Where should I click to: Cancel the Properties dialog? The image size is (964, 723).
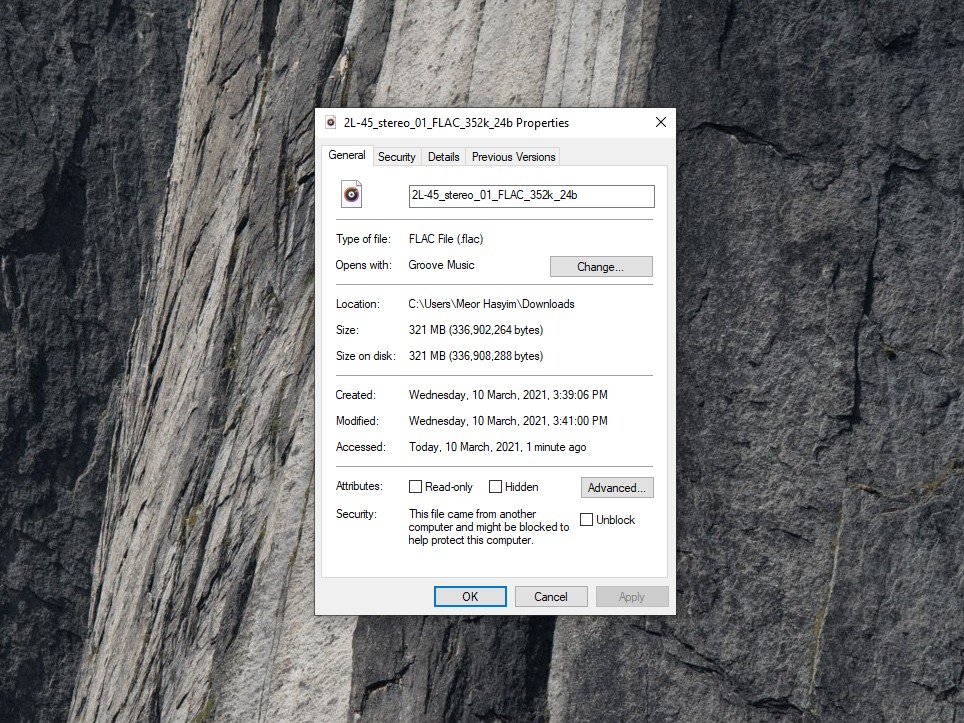click(x=551, y=596)
